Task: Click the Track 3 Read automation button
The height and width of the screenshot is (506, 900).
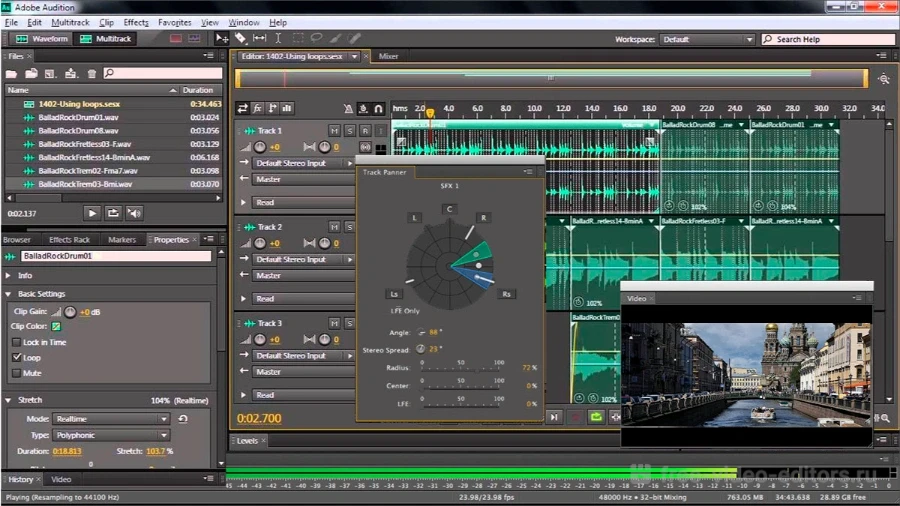Action: [304, 395]
